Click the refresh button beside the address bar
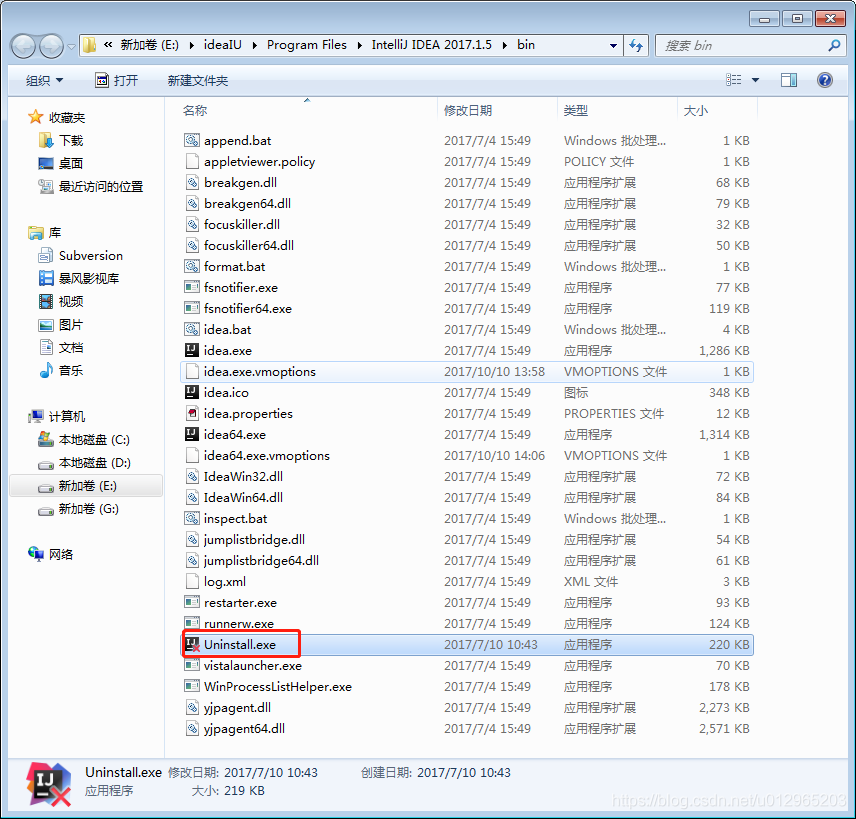This screenshot has height=819, width=856. tap(636, 45)
